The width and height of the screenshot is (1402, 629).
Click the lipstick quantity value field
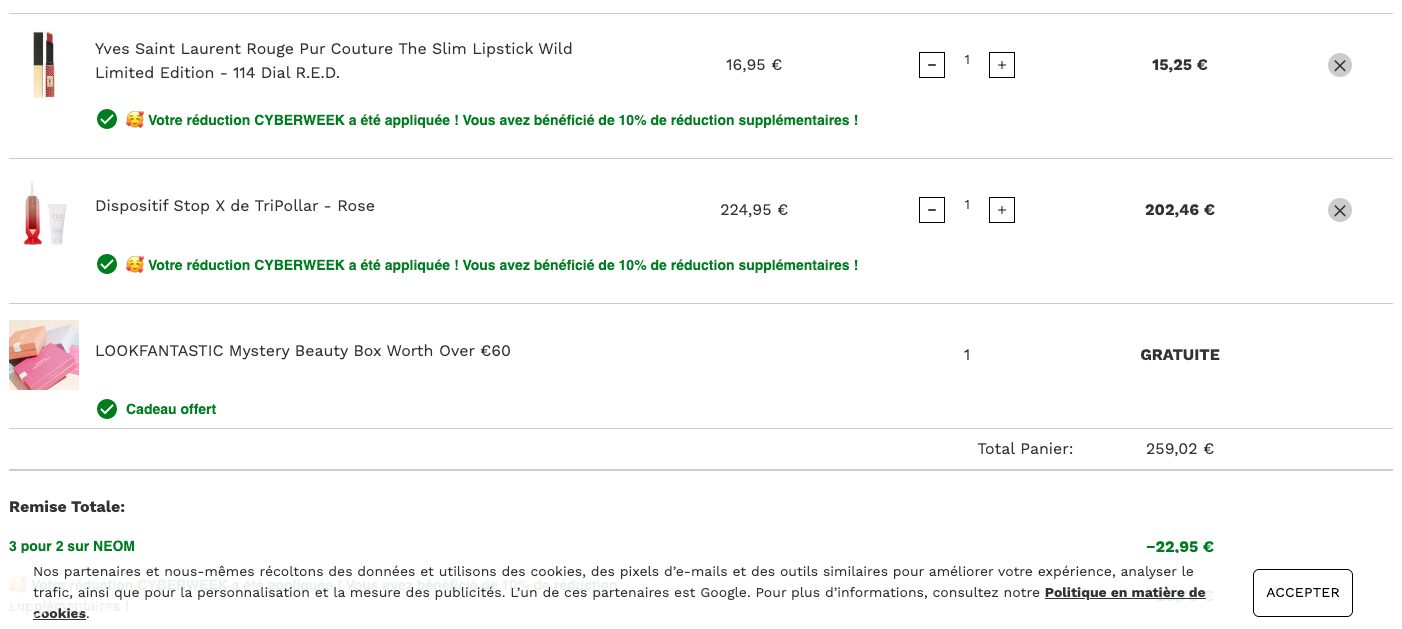click(967, 61)
